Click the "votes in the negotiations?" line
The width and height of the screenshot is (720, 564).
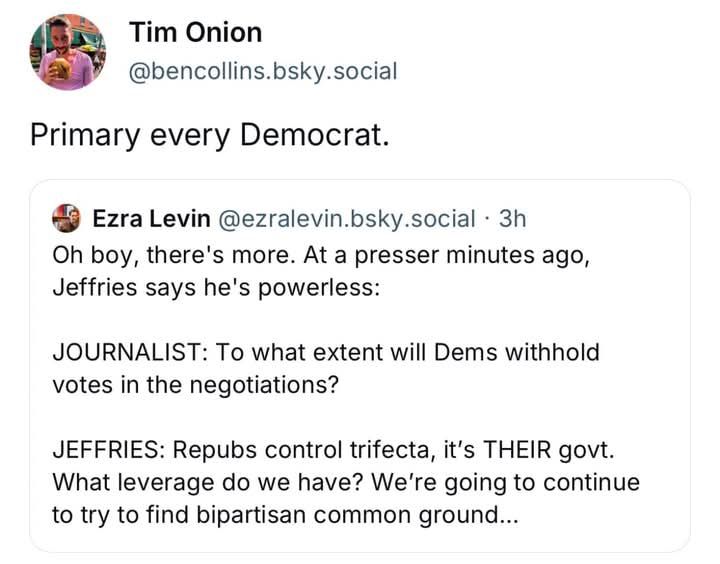coord(195,385)
